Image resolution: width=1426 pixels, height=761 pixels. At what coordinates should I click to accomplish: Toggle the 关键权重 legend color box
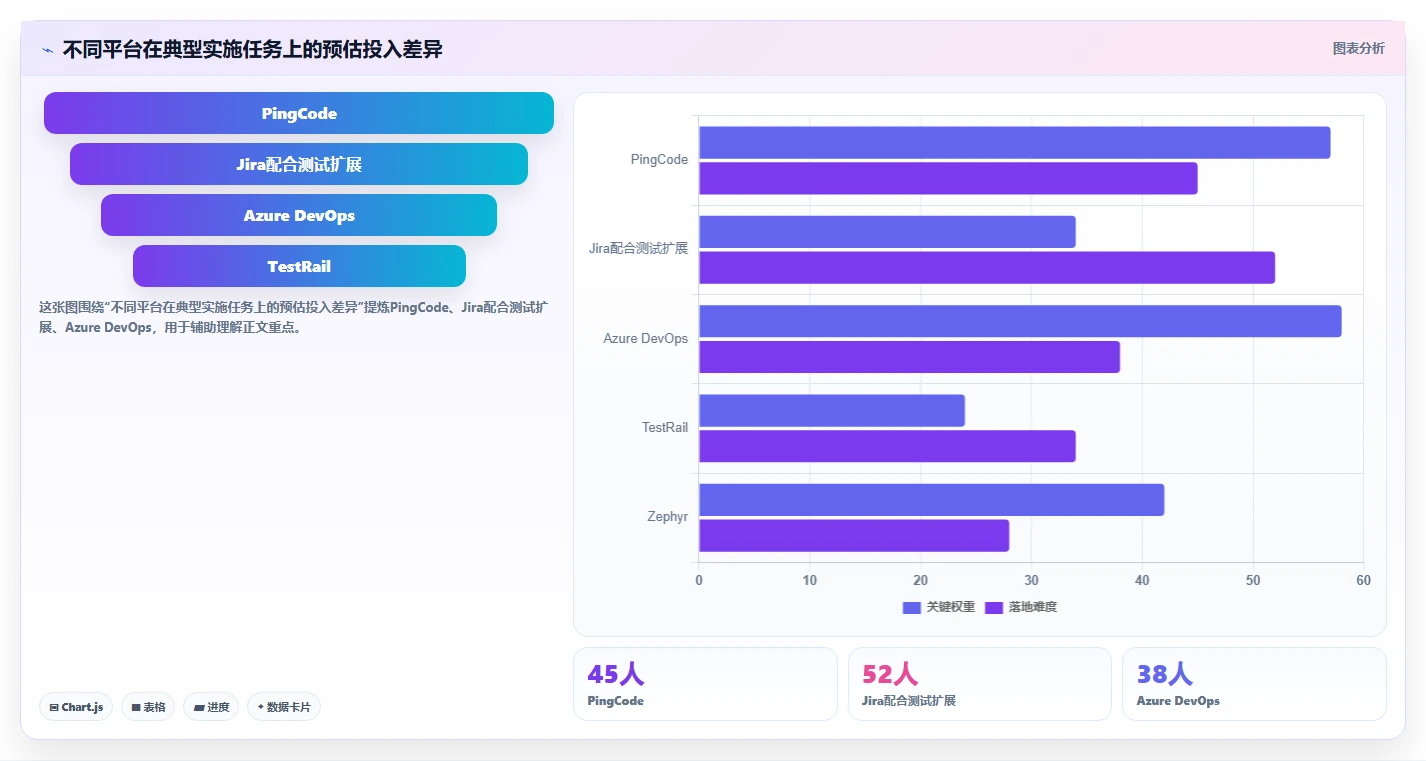(911, 607)
